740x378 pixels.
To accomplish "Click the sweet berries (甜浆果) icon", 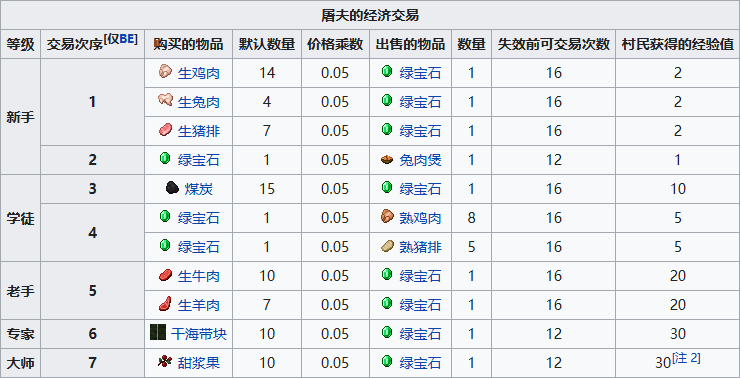I will pyautogui.click(x=165, y=362).
